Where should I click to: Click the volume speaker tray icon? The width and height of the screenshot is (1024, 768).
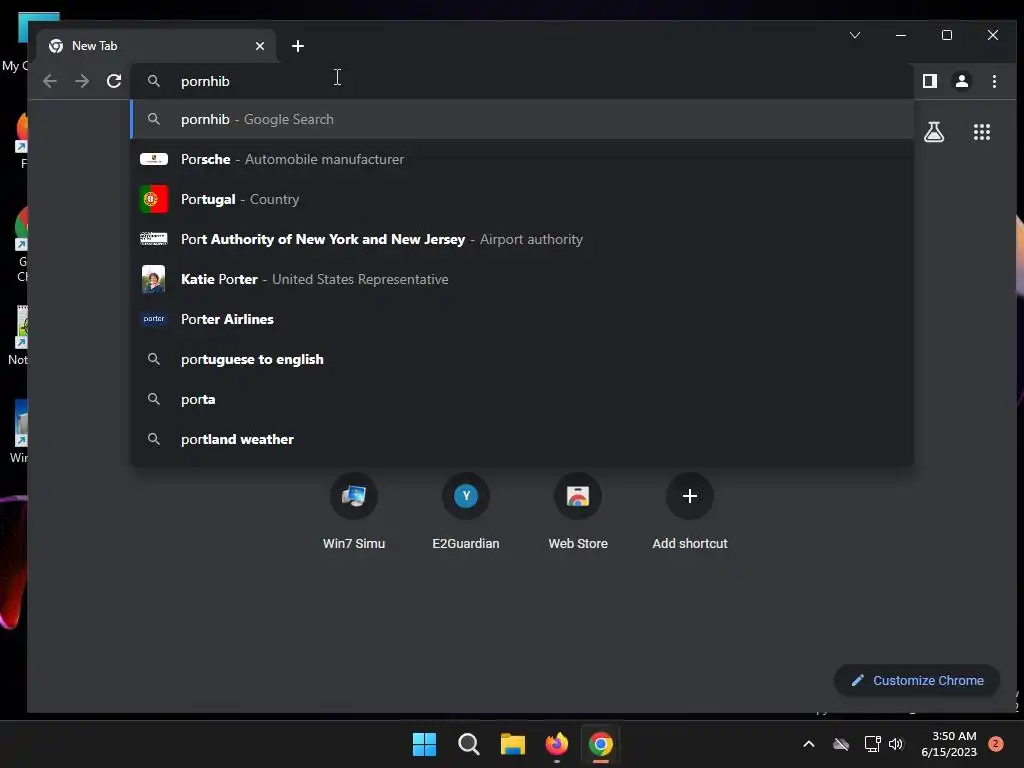point(896,744)
